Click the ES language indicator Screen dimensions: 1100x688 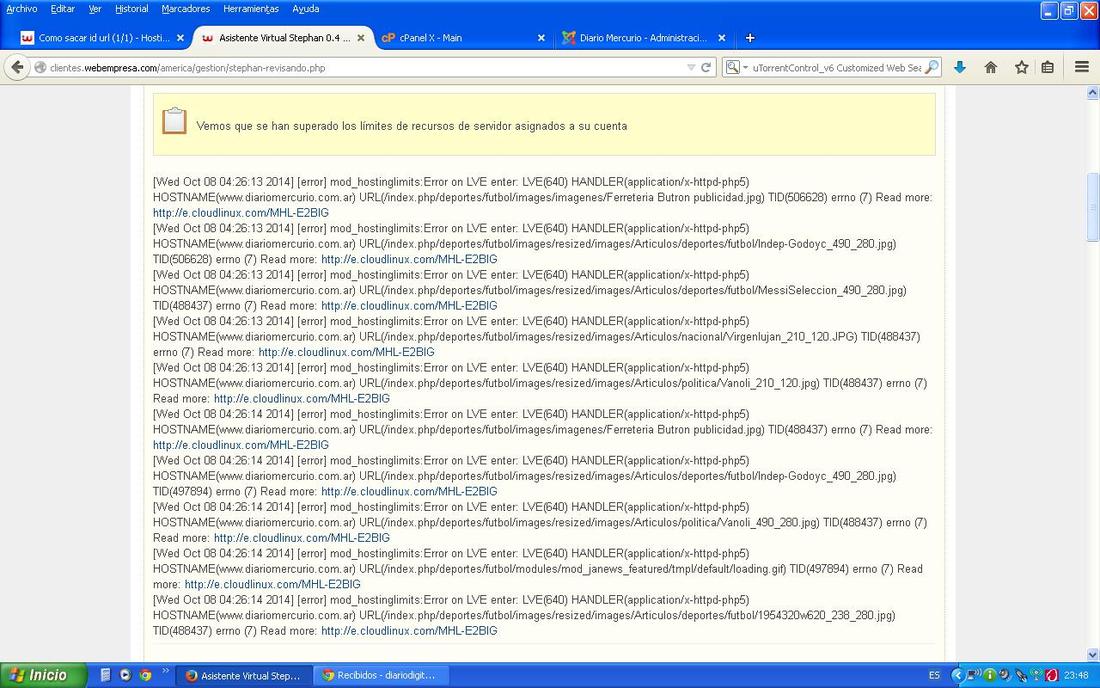point(934,675)
